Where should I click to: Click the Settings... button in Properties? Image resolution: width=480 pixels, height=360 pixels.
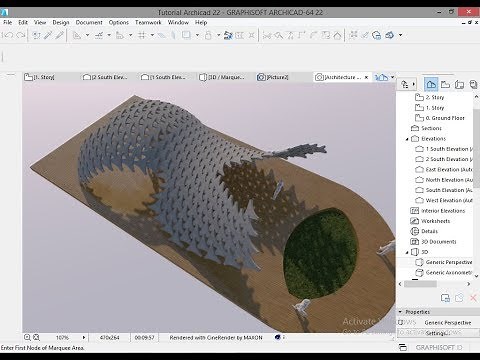point(438,333)
